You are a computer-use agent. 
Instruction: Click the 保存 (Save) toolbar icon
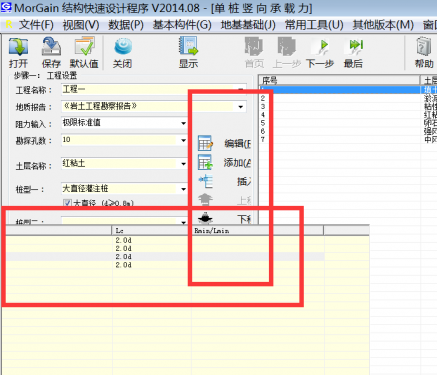[51, 47]
